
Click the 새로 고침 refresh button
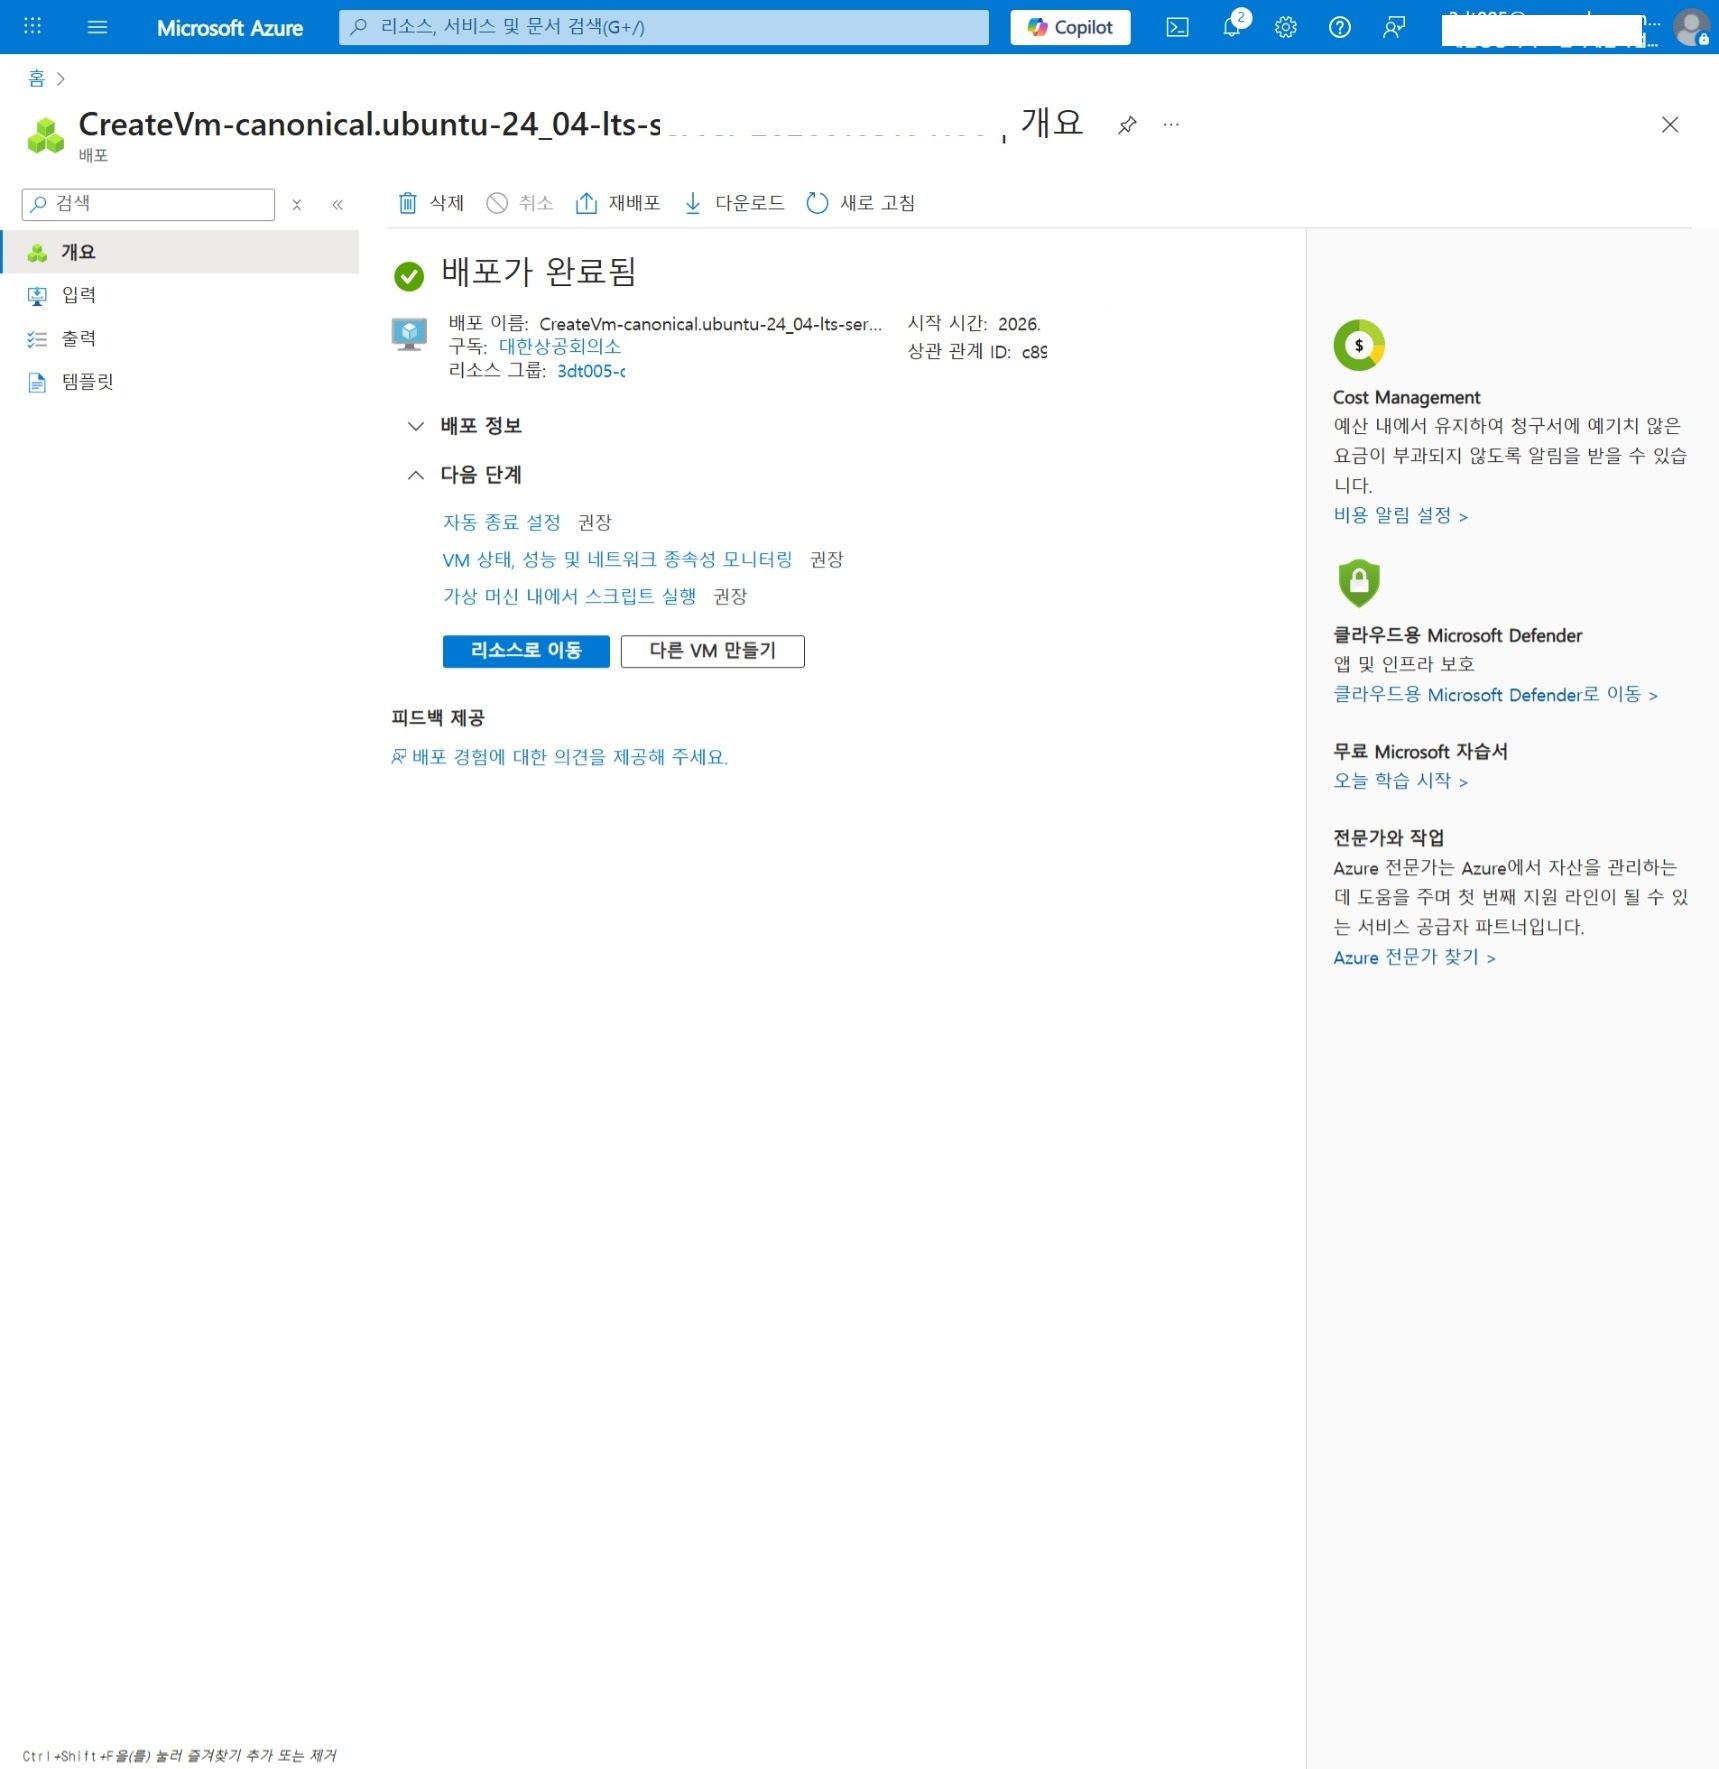point(860,203)
